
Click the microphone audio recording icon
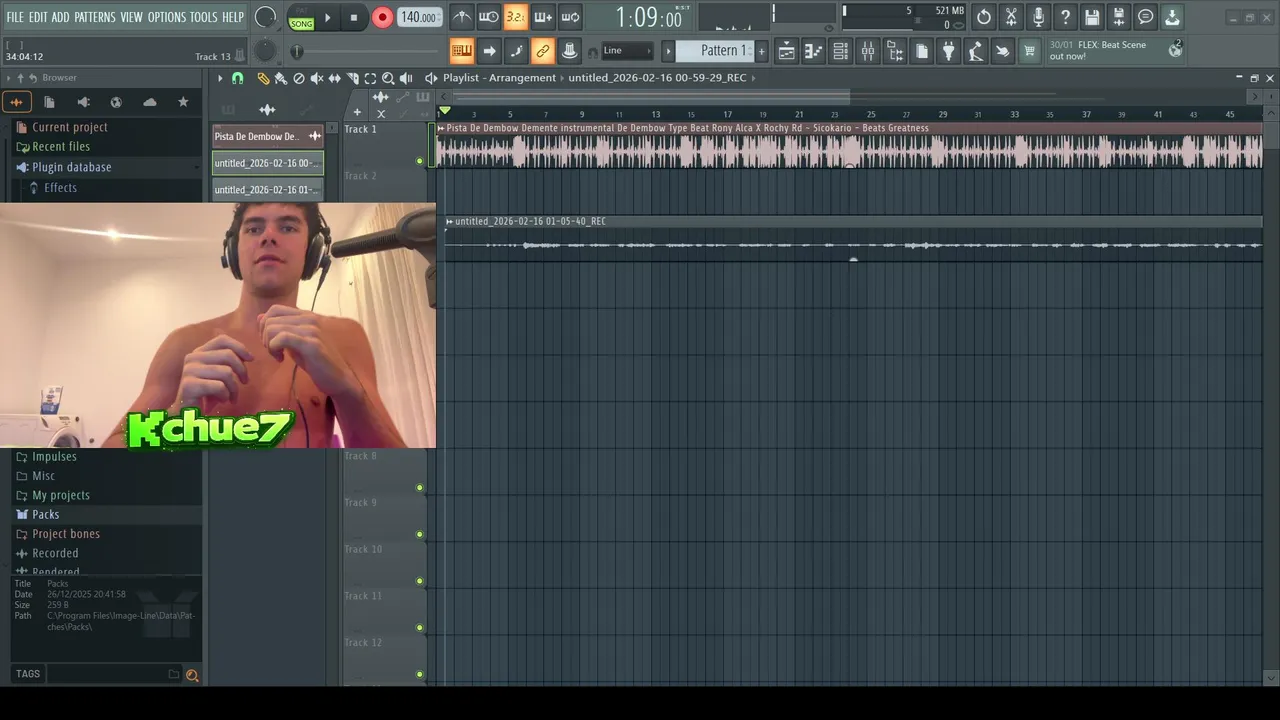1038,17
